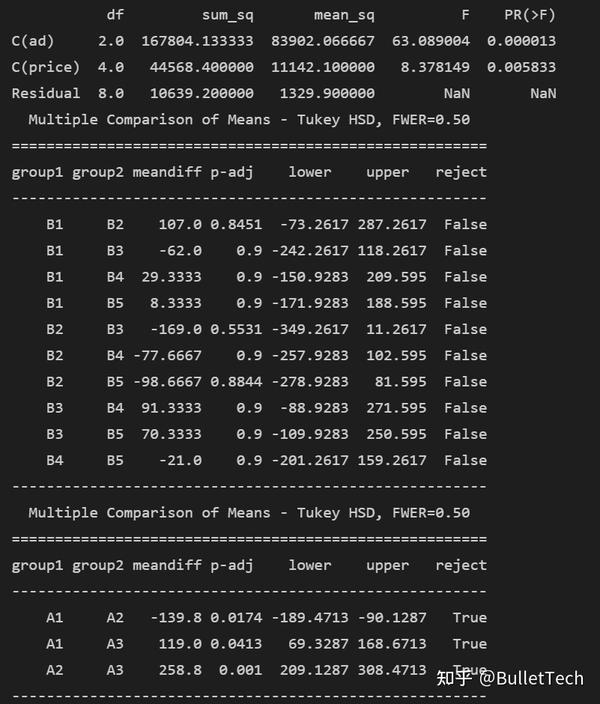Click the PR(>F) column header

[x=530, y=15]
